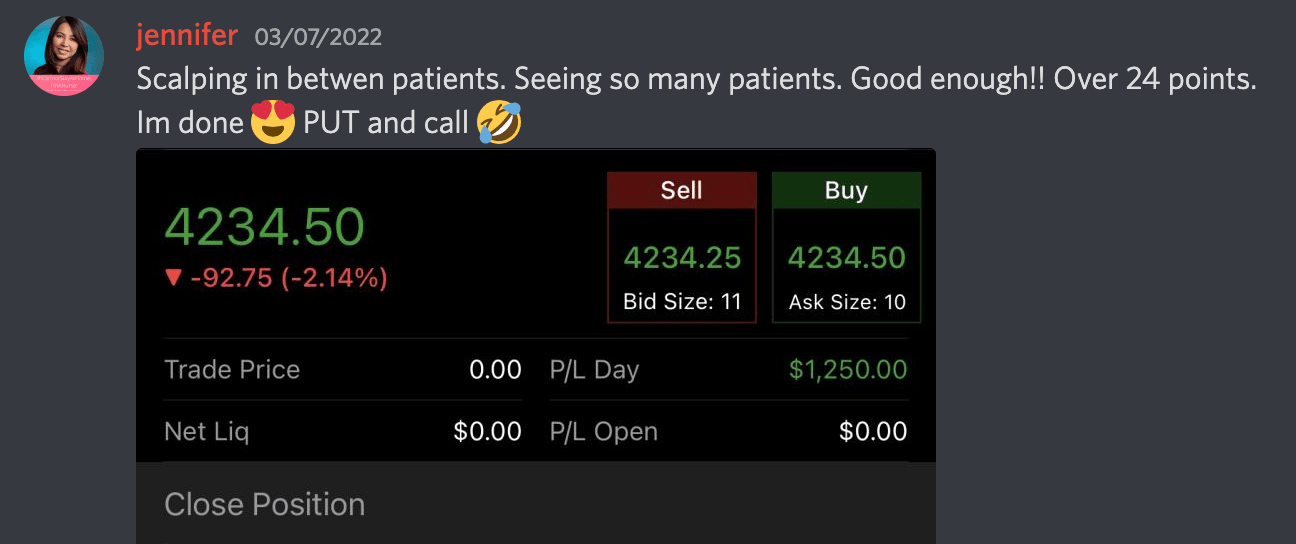Click the 4234.25 sell bid price
Image resolution: width=1296 pixels, height=544 pixels.
click(x=682, y=258)
